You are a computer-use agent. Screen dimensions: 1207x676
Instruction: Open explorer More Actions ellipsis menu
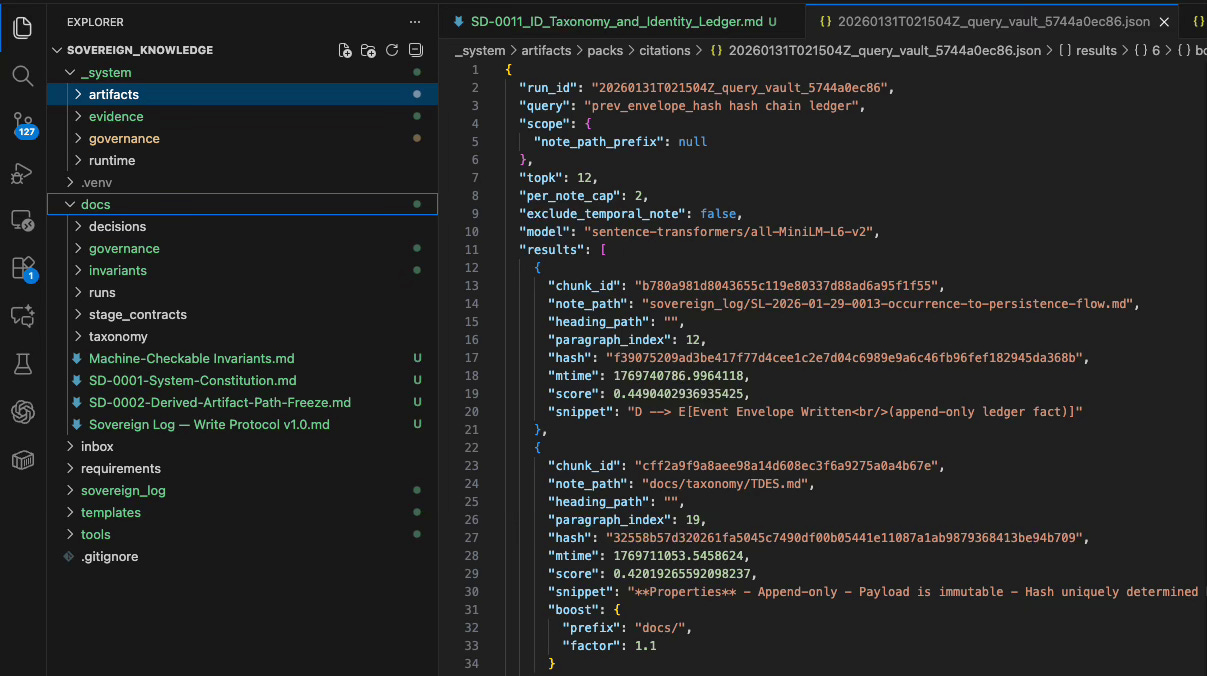click(x=415, y=21)
